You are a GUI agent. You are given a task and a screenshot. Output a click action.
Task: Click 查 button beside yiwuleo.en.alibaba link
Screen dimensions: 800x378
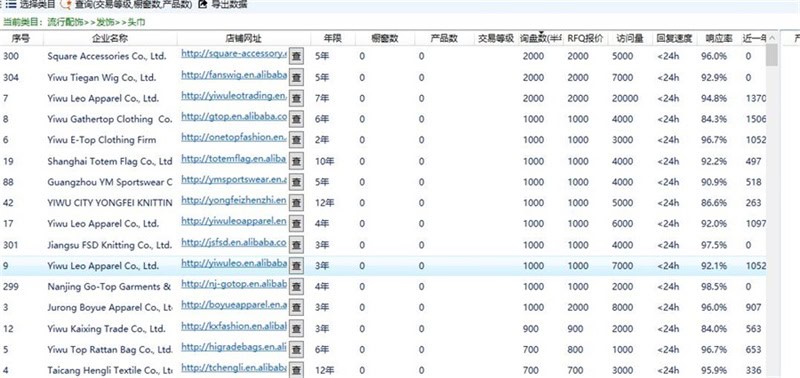point(296,266)
